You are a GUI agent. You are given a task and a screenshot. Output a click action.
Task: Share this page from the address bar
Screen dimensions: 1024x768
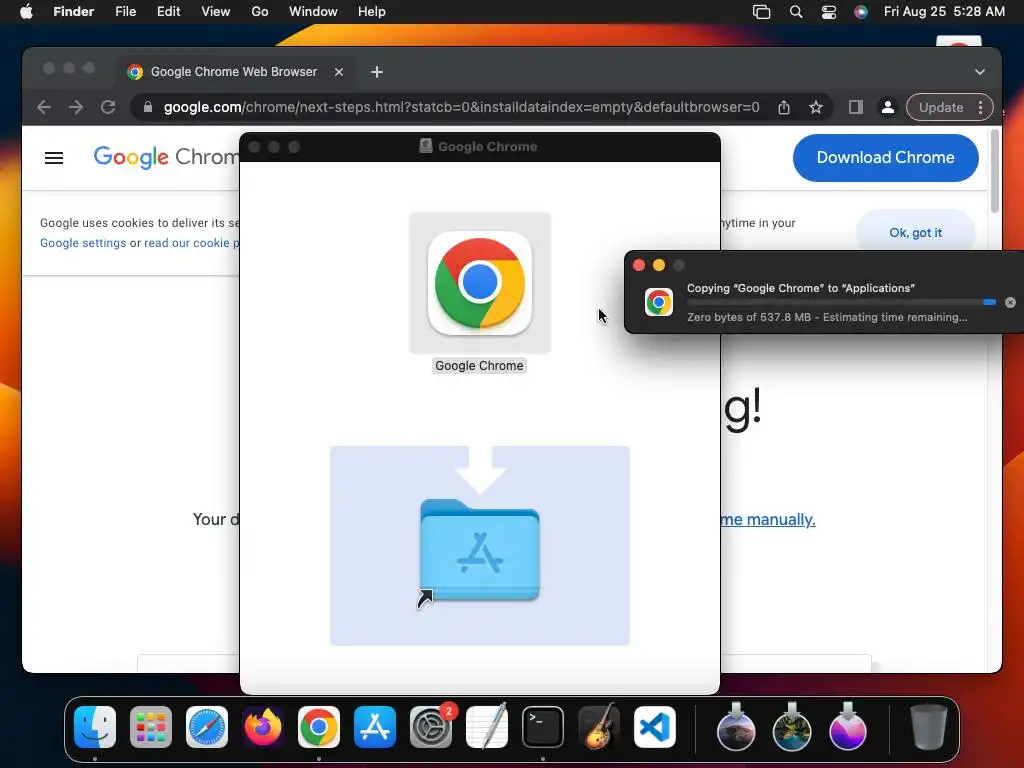(x=784, y=107)
